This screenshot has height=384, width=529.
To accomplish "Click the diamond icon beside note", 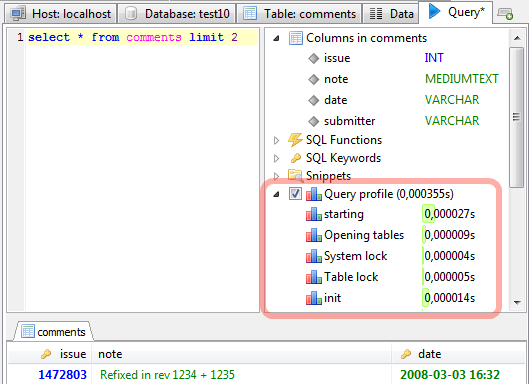I will point(314,79).
